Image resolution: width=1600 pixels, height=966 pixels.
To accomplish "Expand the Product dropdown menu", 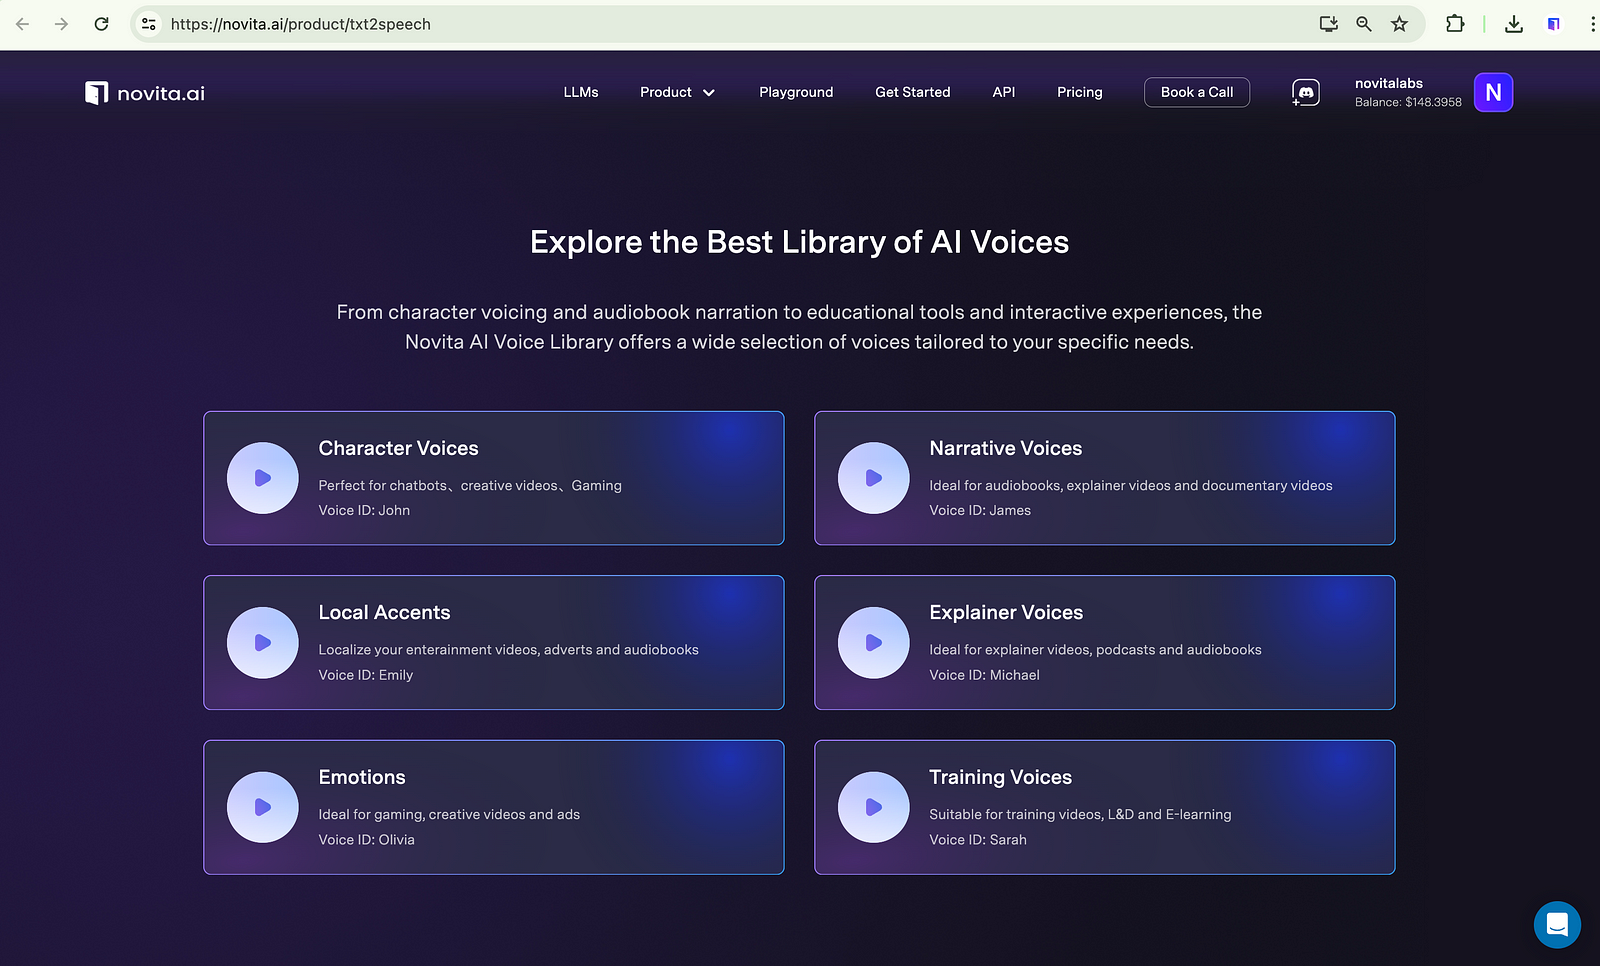I will (x=677, y=92).
